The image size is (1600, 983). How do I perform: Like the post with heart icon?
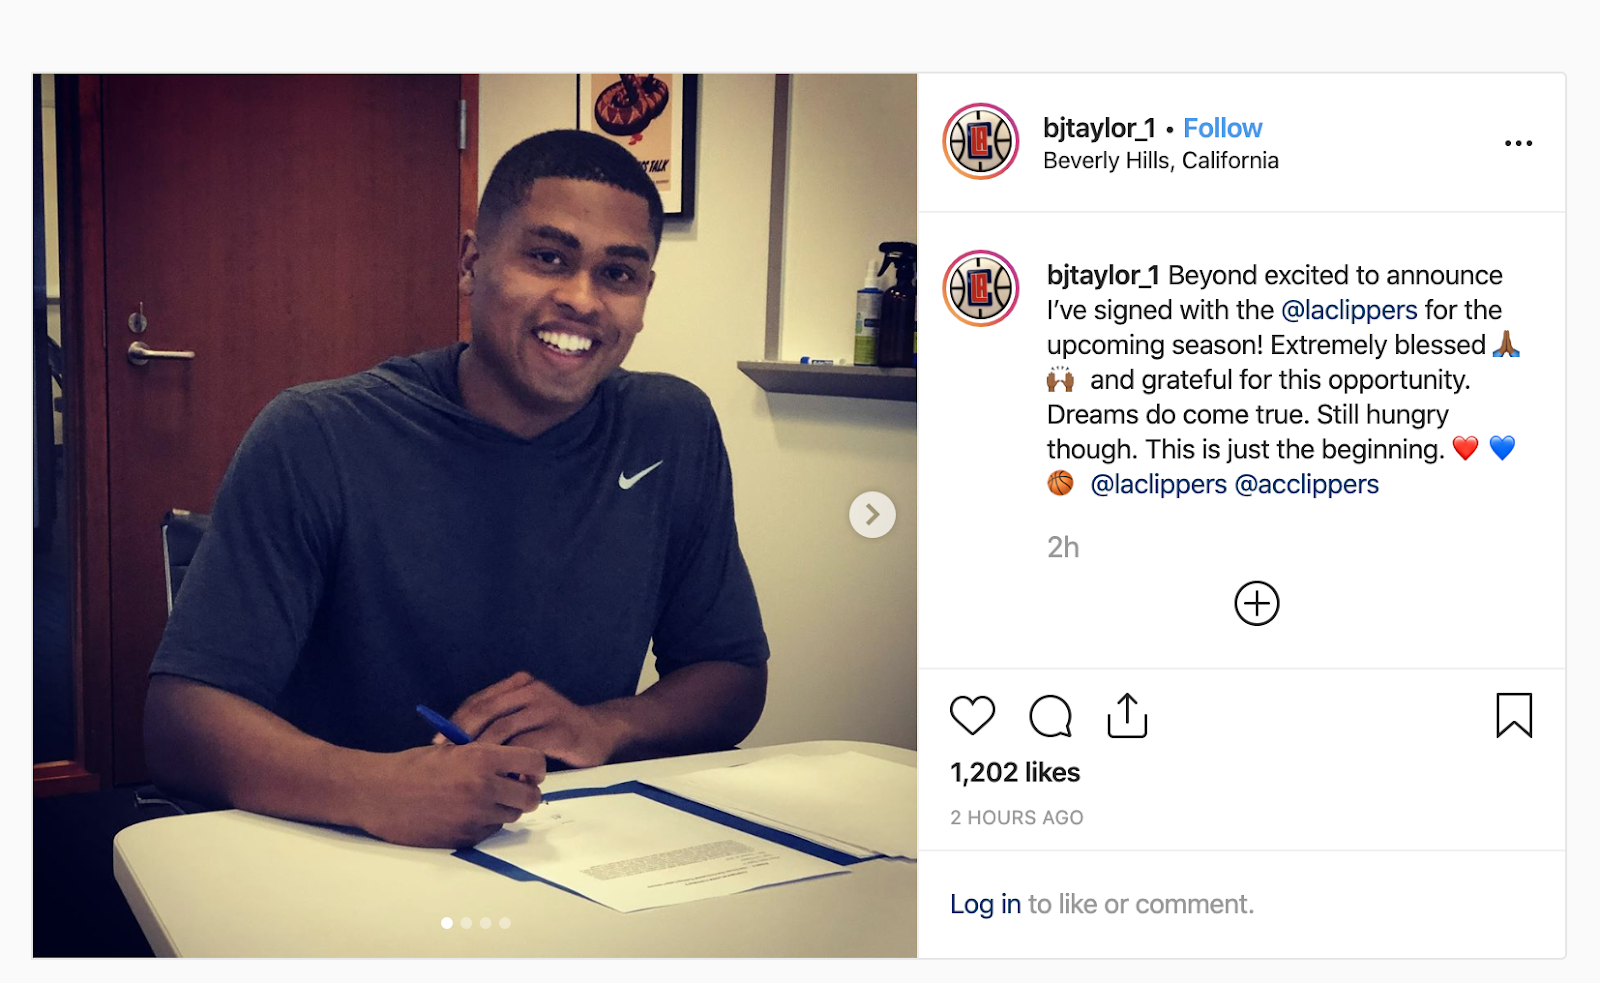(x=972, y=716)
